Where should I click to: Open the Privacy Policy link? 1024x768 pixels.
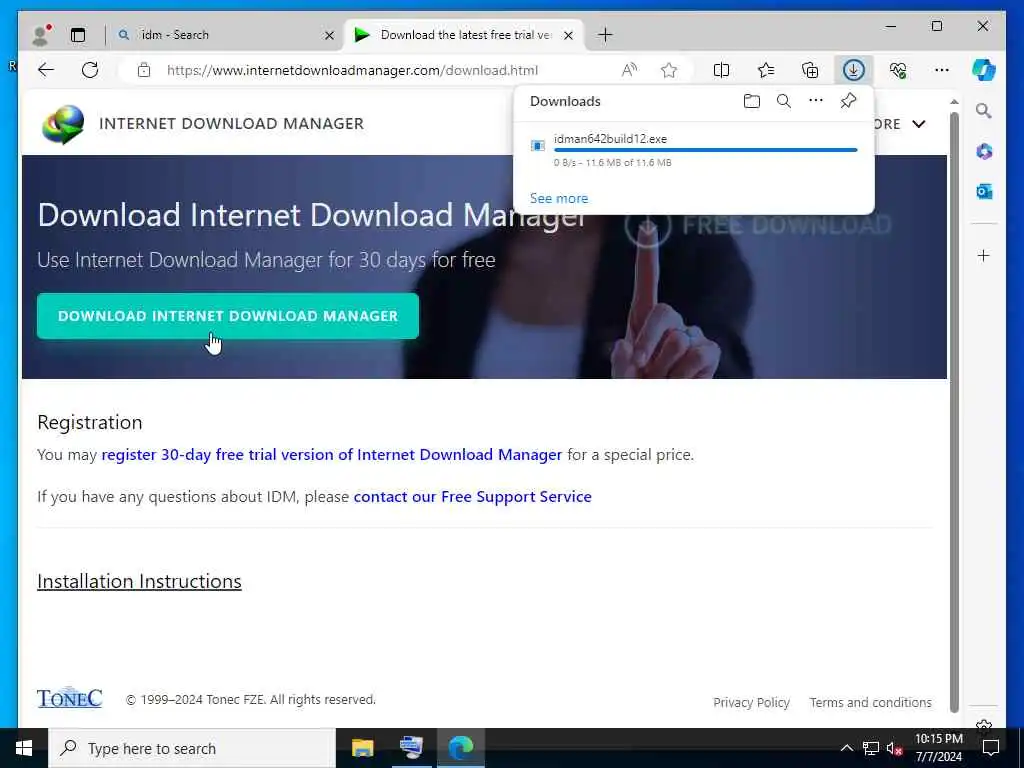(x=751, y=703)
